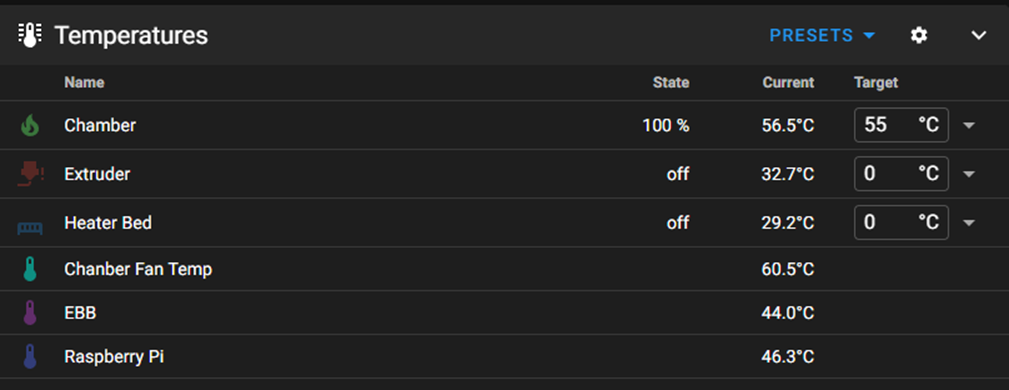
Task: Click the Heater Bed target temperature field
Action: coord(901,223)
